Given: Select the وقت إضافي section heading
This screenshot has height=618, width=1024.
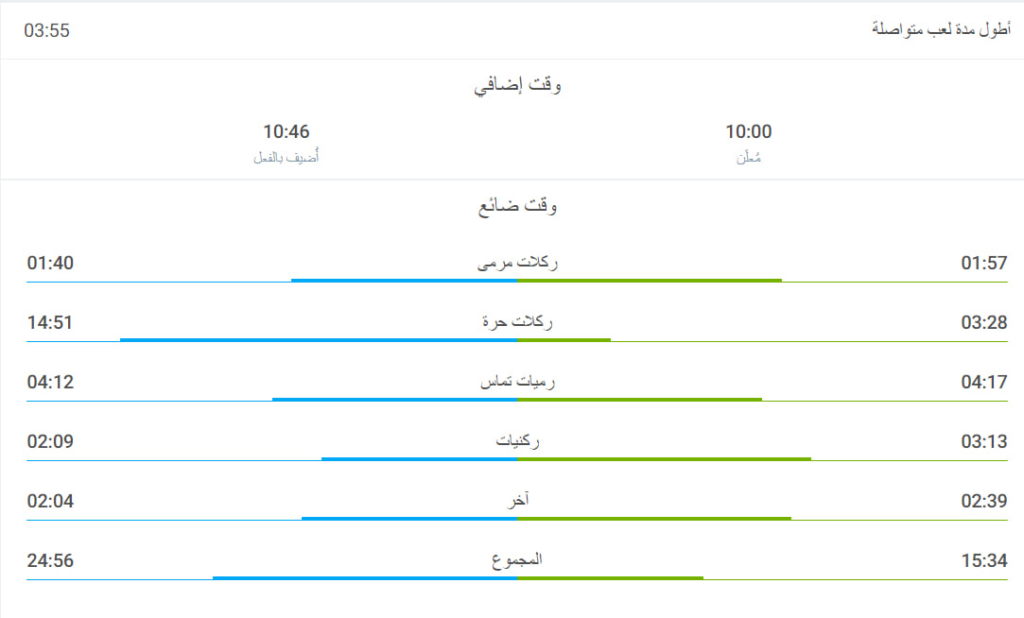Looking at the screenshot, I should tap(517, 86).
